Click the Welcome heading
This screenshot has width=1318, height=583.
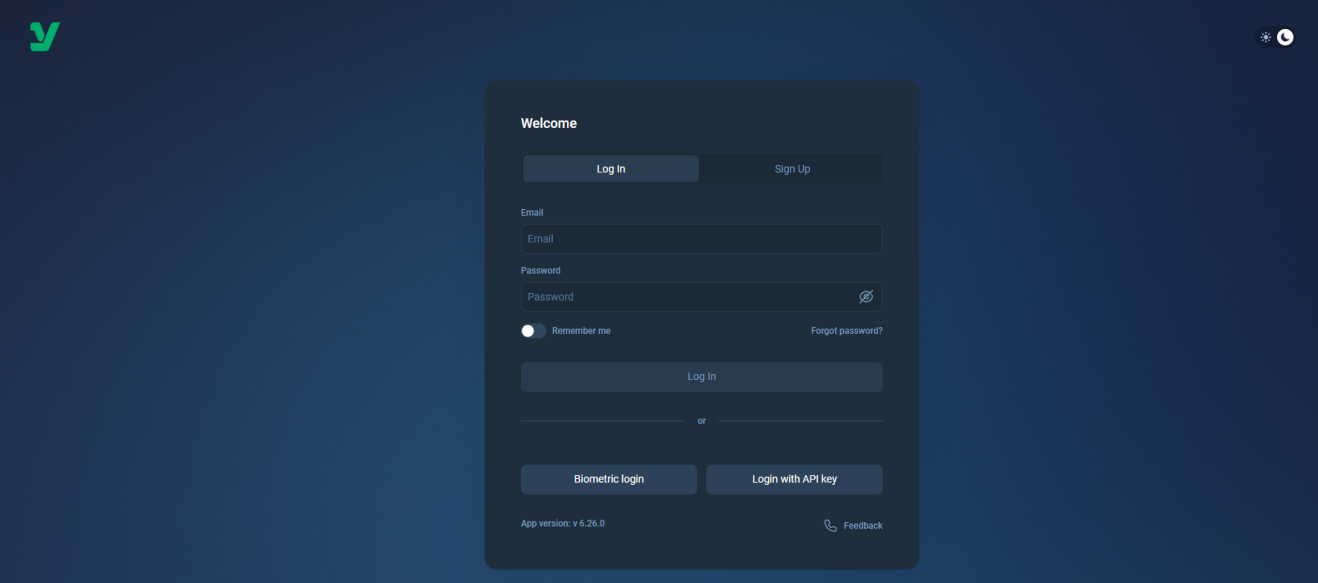tap(549, 124)
